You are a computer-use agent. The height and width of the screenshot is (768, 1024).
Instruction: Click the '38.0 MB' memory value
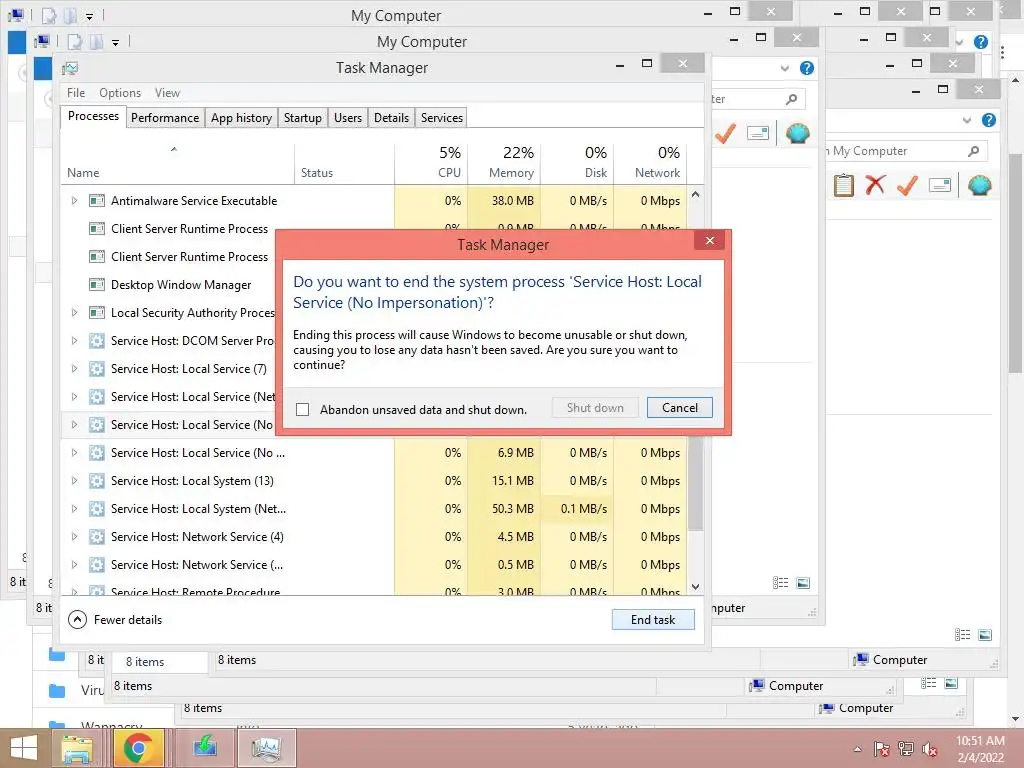click(513, 200)
